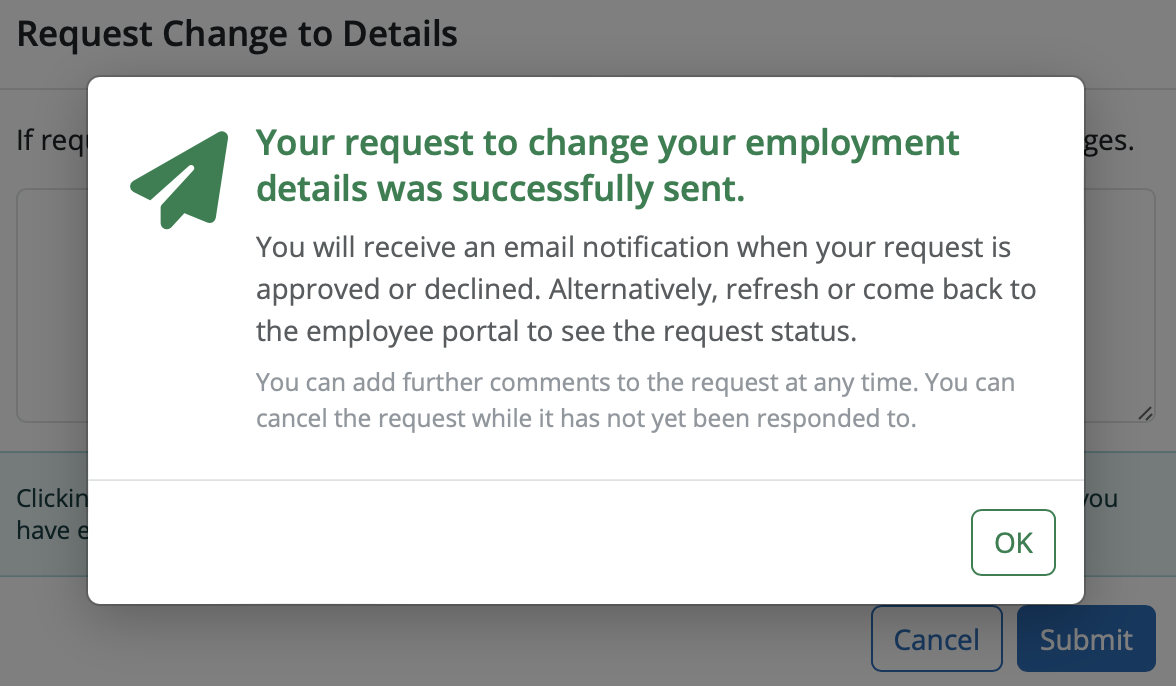Click the Cancel button behind the dialog
Image resolution: width=1176 pixels, height=686 pixels.
936,639
